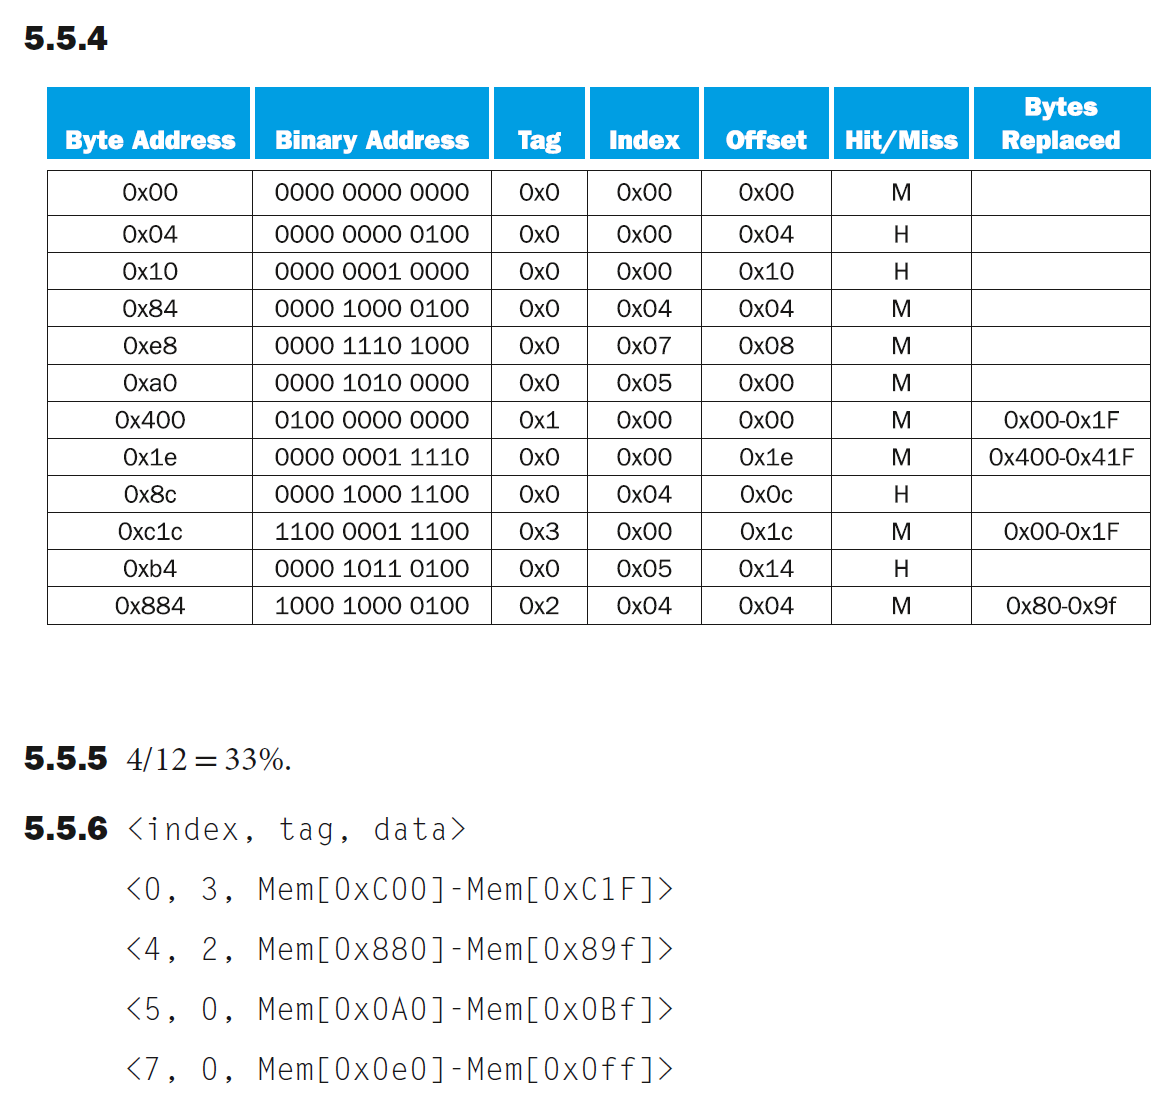
Task: Select the Hit/Miss column header
Action: 901,140
